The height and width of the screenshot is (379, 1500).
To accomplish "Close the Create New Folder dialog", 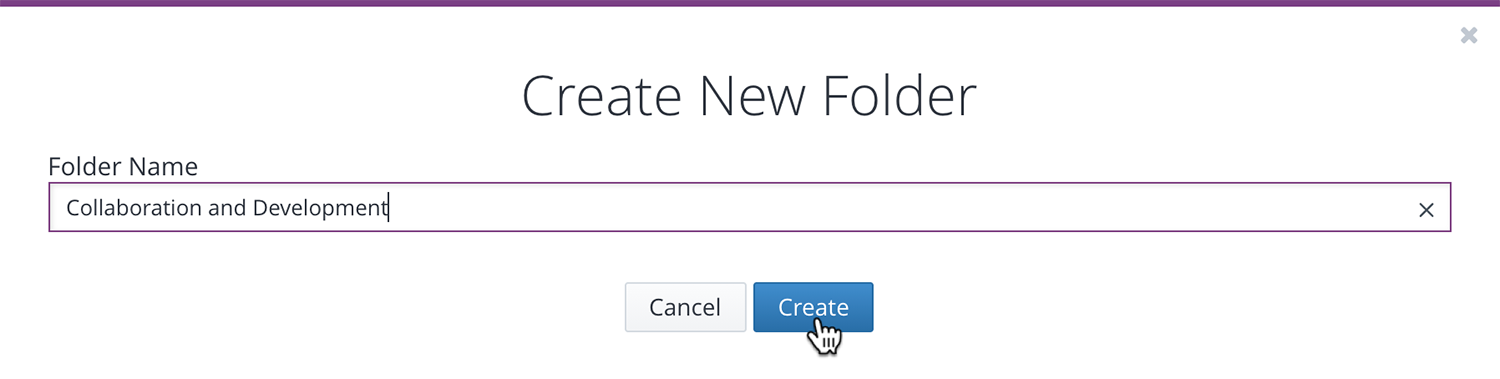I will [1468, 36].
